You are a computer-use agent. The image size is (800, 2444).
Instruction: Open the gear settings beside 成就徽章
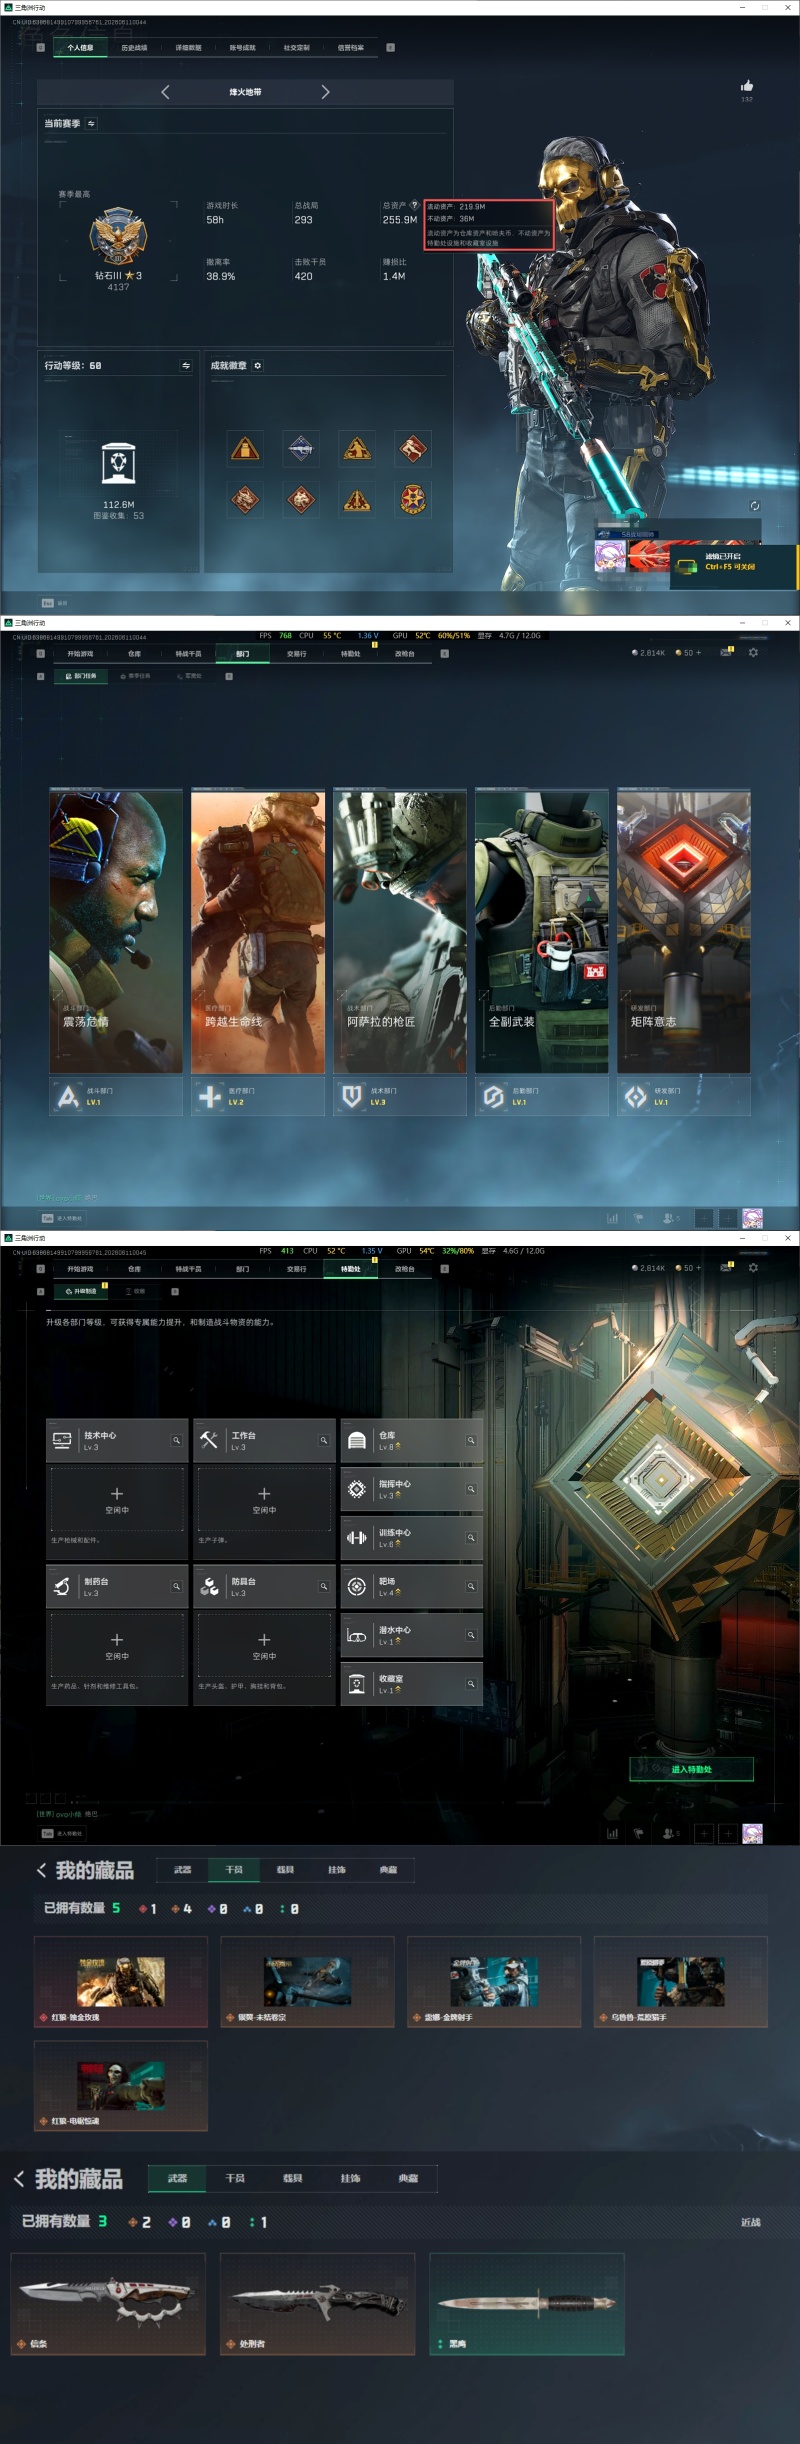click(x=258, y=366)
